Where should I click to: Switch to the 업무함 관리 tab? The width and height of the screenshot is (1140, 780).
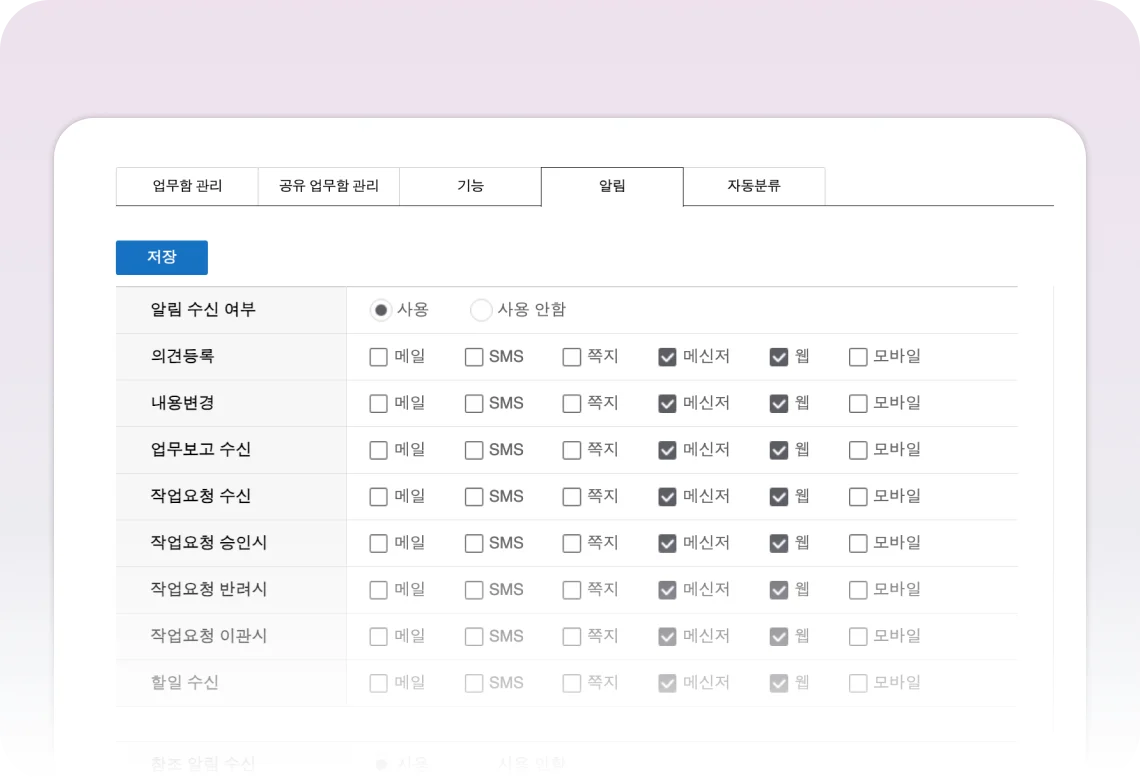(x=187, y=186)
